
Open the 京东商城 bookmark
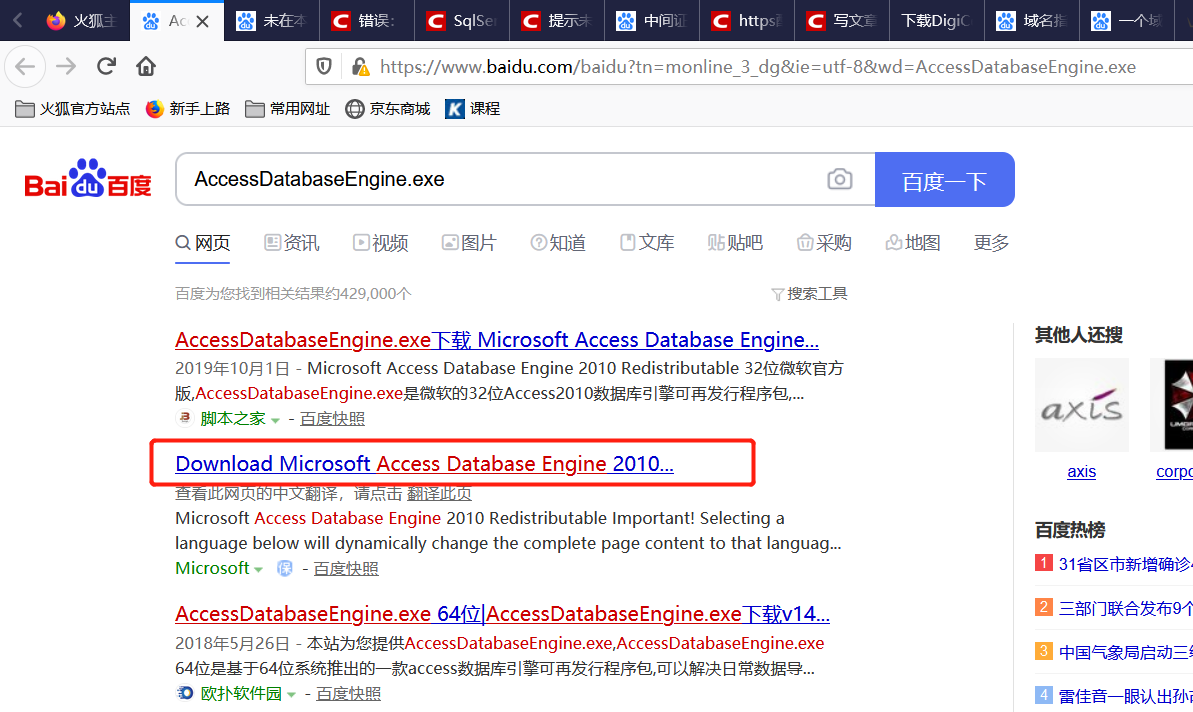pyautogui.click(x=388, y=109)
